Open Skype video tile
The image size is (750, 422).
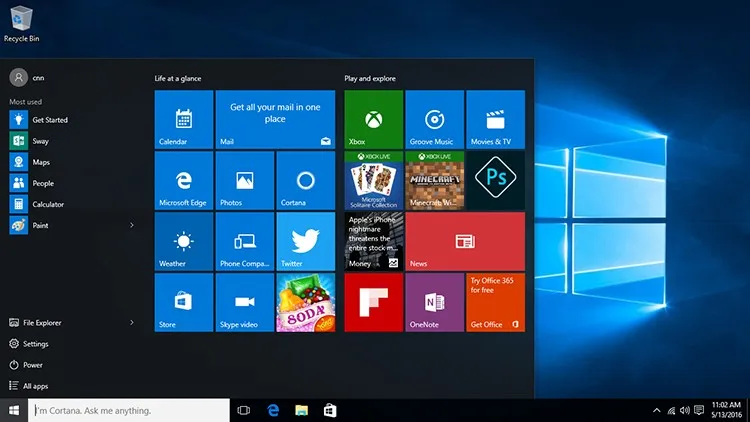click(x=244, y=302)
